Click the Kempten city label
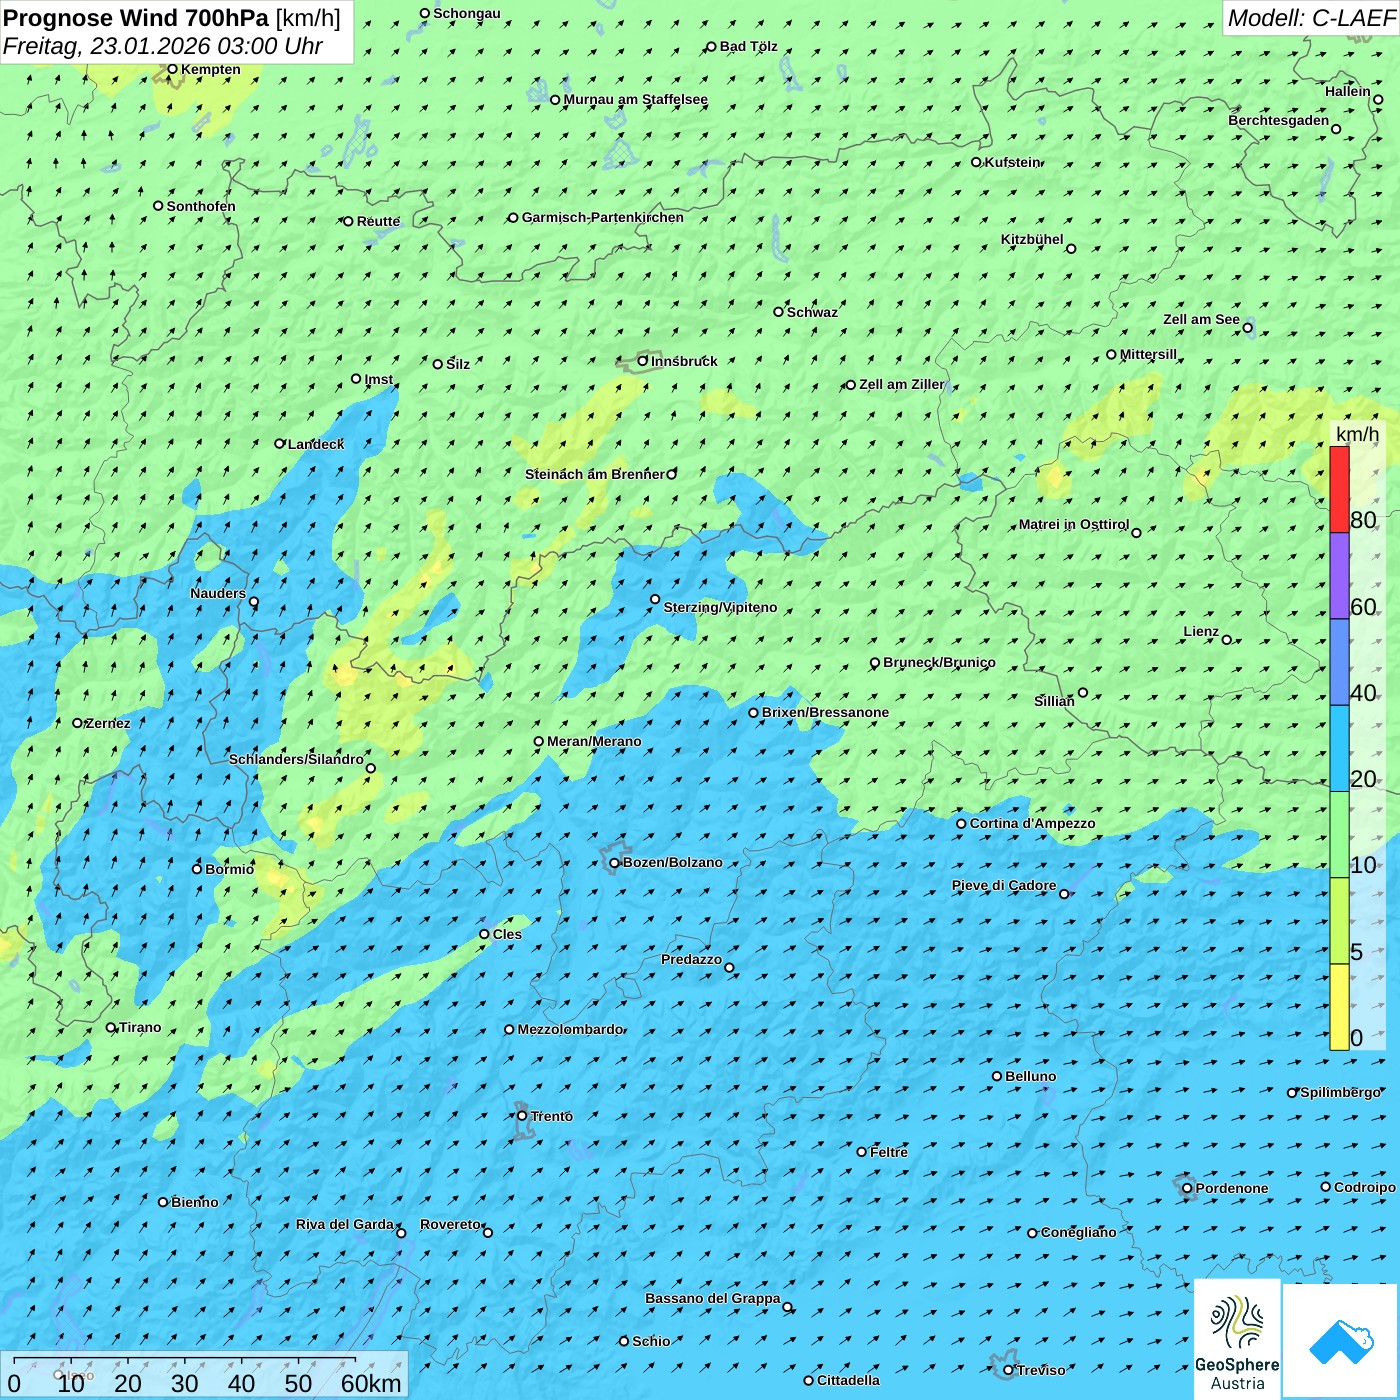 click(210, 69)
